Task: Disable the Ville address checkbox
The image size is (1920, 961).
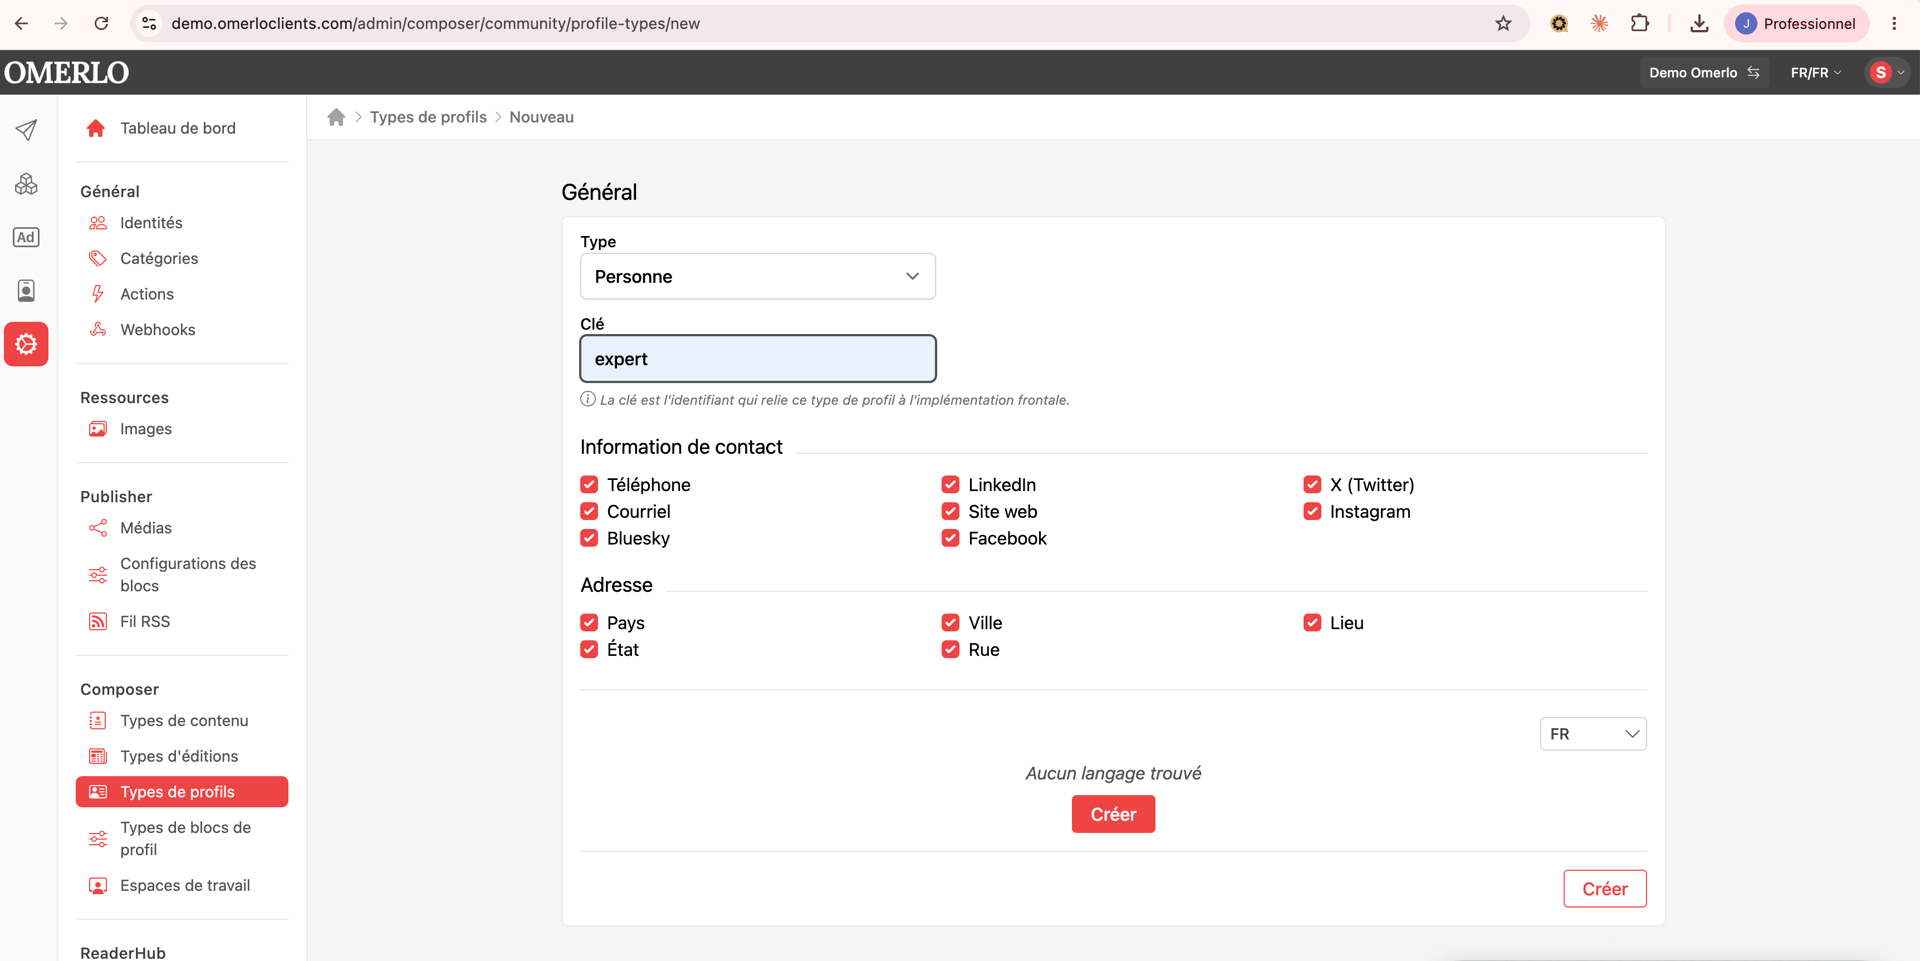Action: coord(950,622)
